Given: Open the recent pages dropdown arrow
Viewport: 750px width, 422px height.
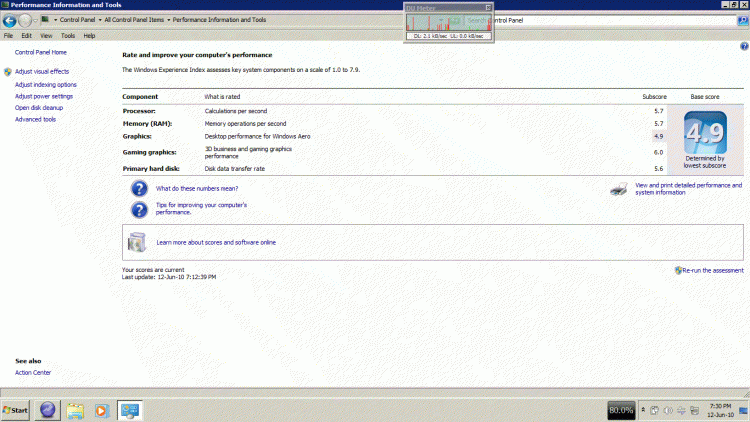Looking at the screenshot, I should (x=35, y=21).
